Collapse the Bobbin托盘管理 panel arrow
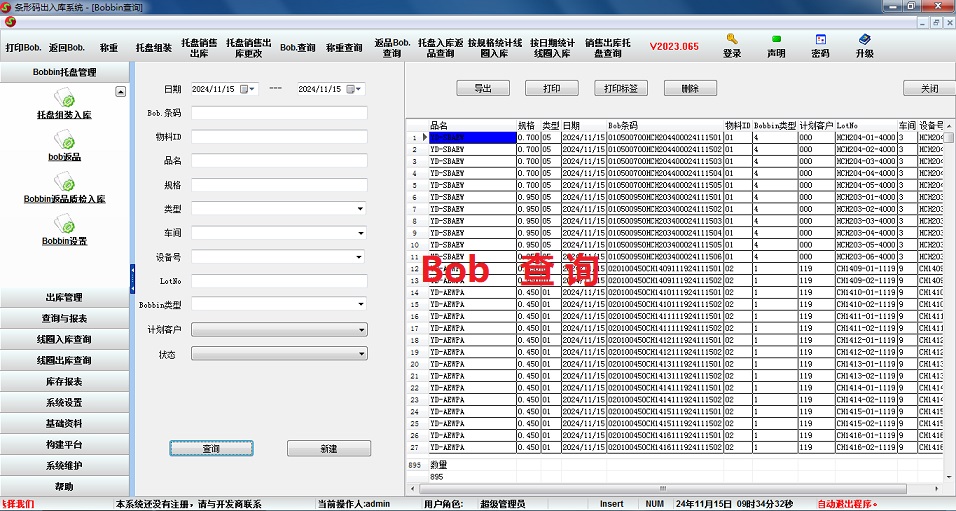 coord(121,92)
